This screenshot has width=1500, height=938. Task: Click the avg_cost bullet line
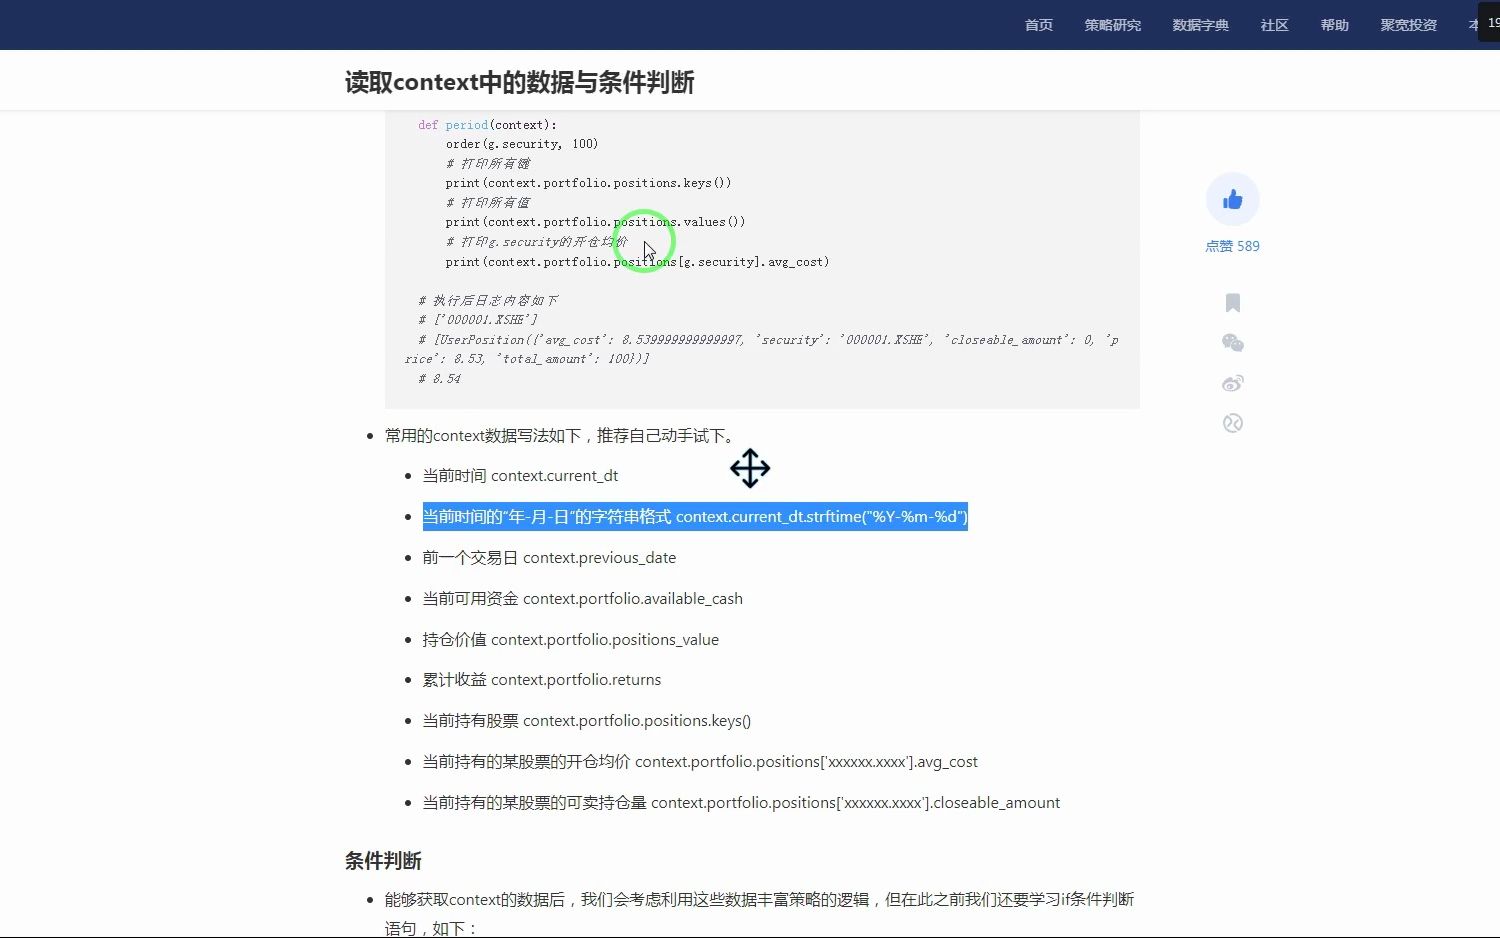pos(700,762)
